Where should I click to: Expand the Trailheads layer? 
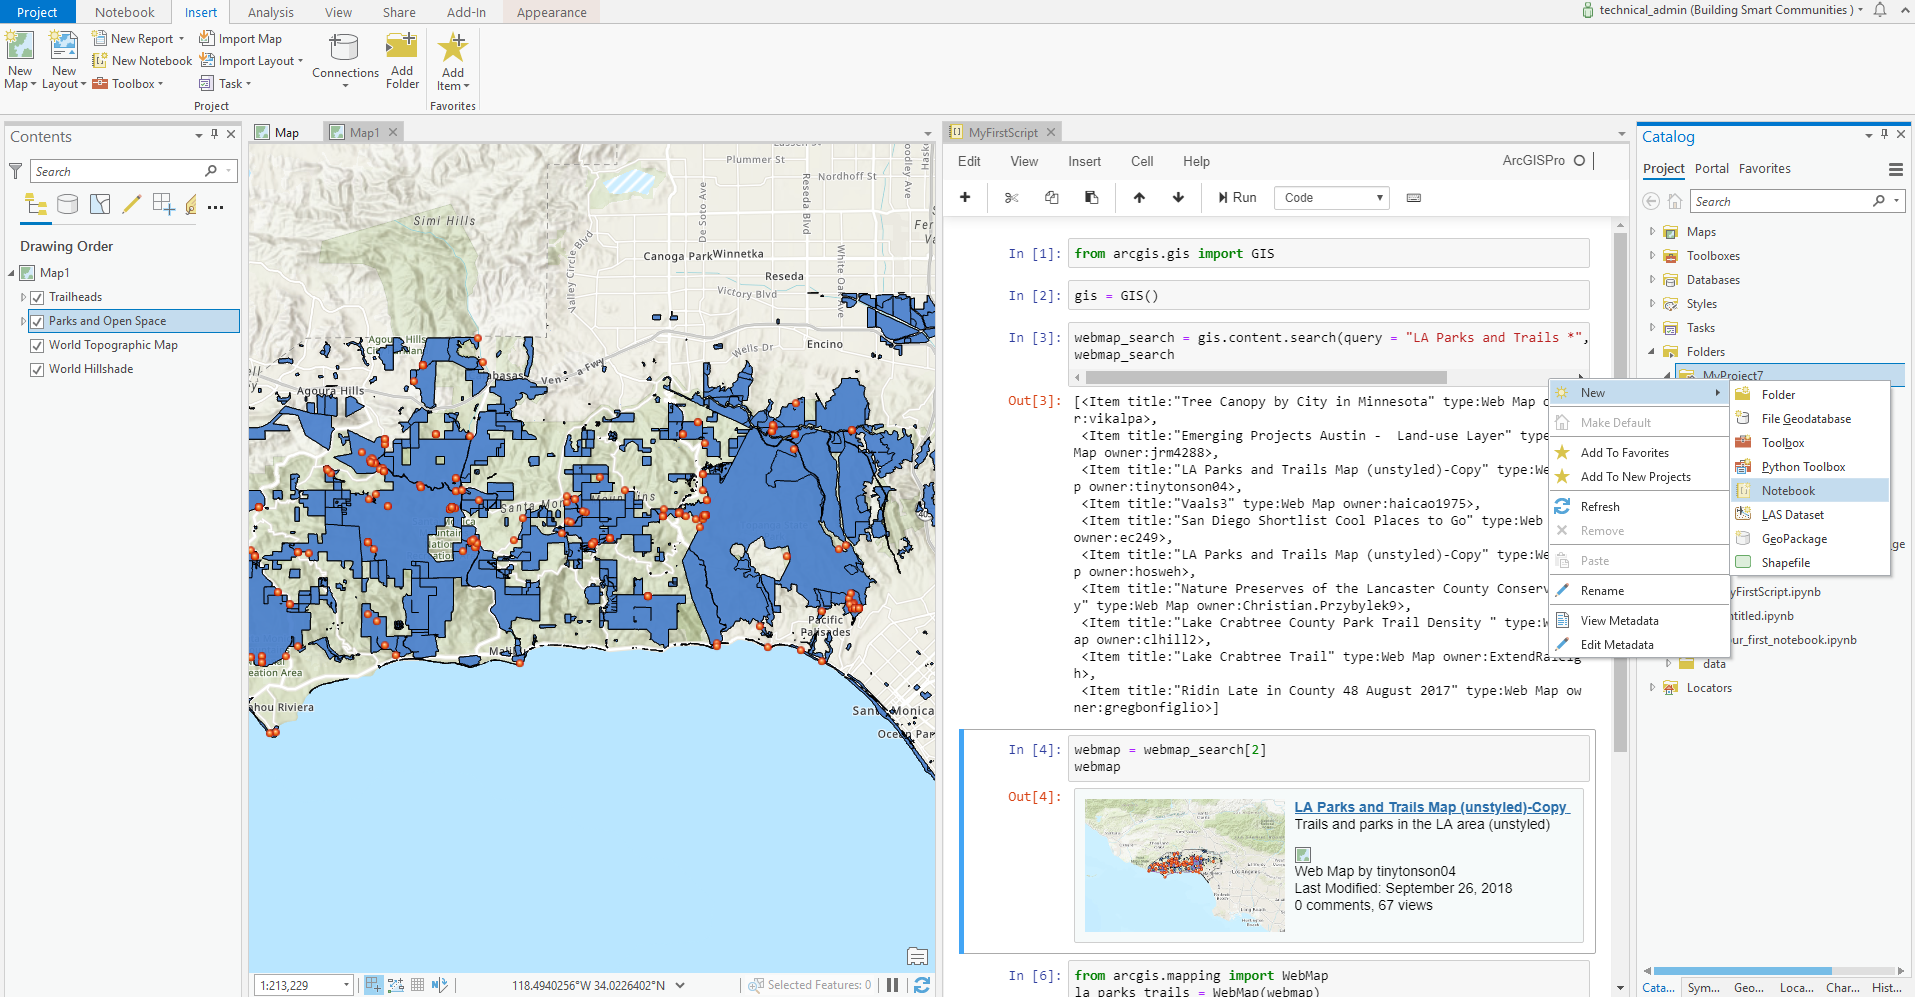click(23, 297)
